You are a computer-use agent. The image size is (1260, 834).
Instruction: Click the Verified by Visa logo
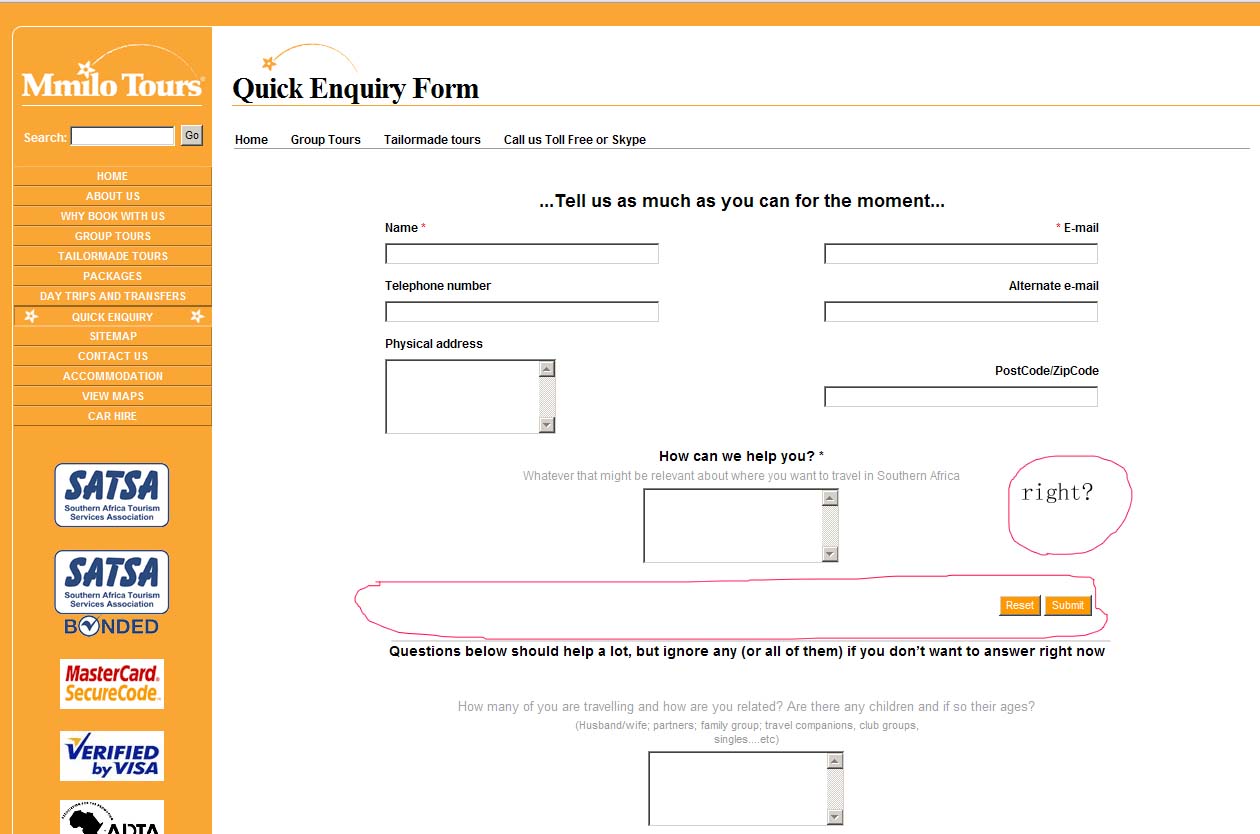click(x=112, y=756)
